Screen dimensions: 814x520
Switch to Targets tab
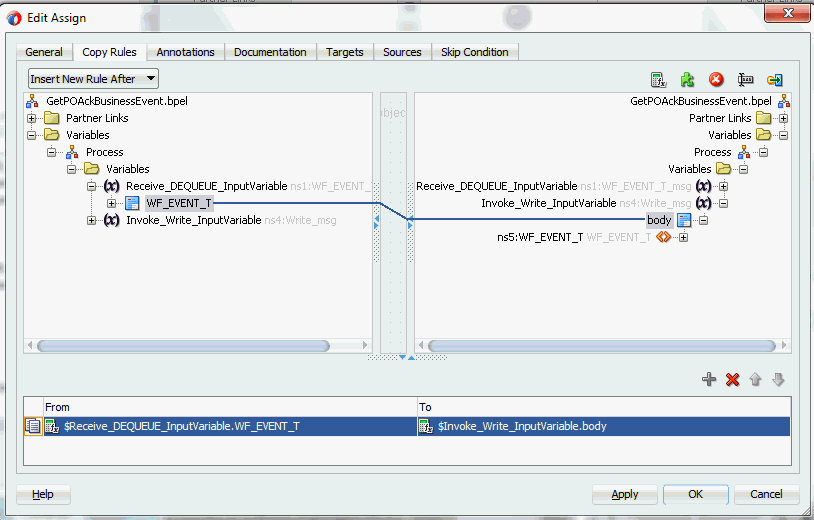345,52
